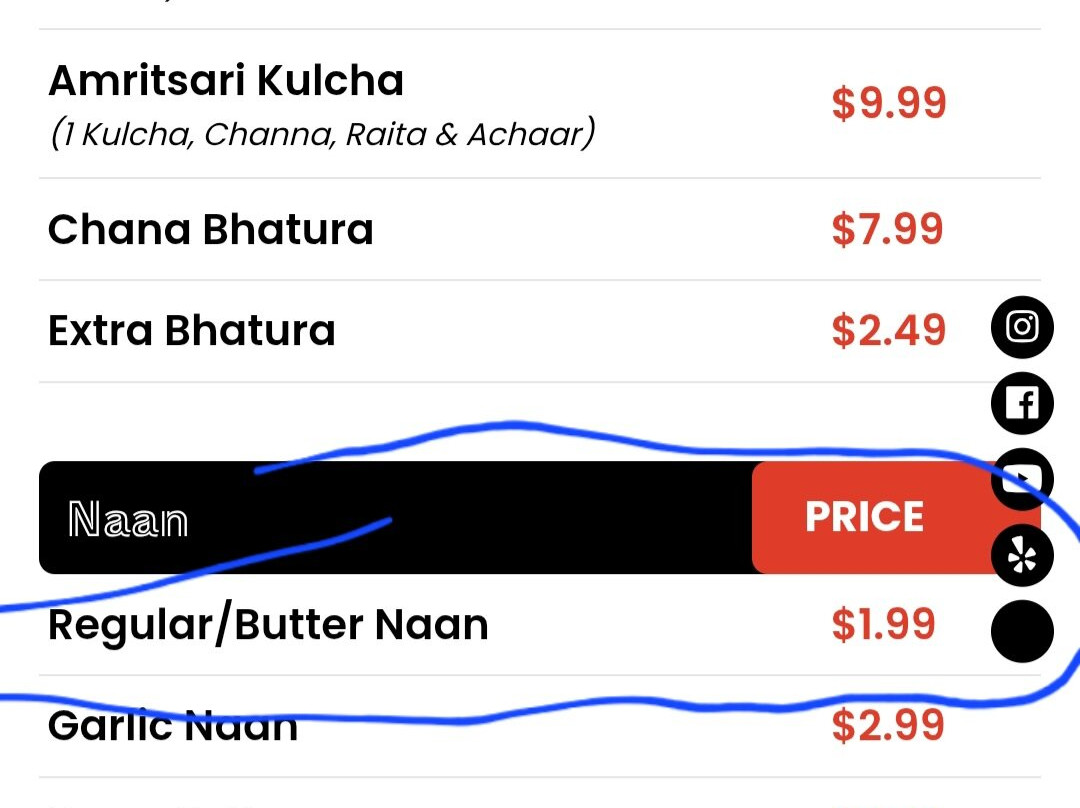Tap the $9.99 price for Amritsari Kulcha
Viewport: 1080px width, 808px height.
click(x=888, y=103)
